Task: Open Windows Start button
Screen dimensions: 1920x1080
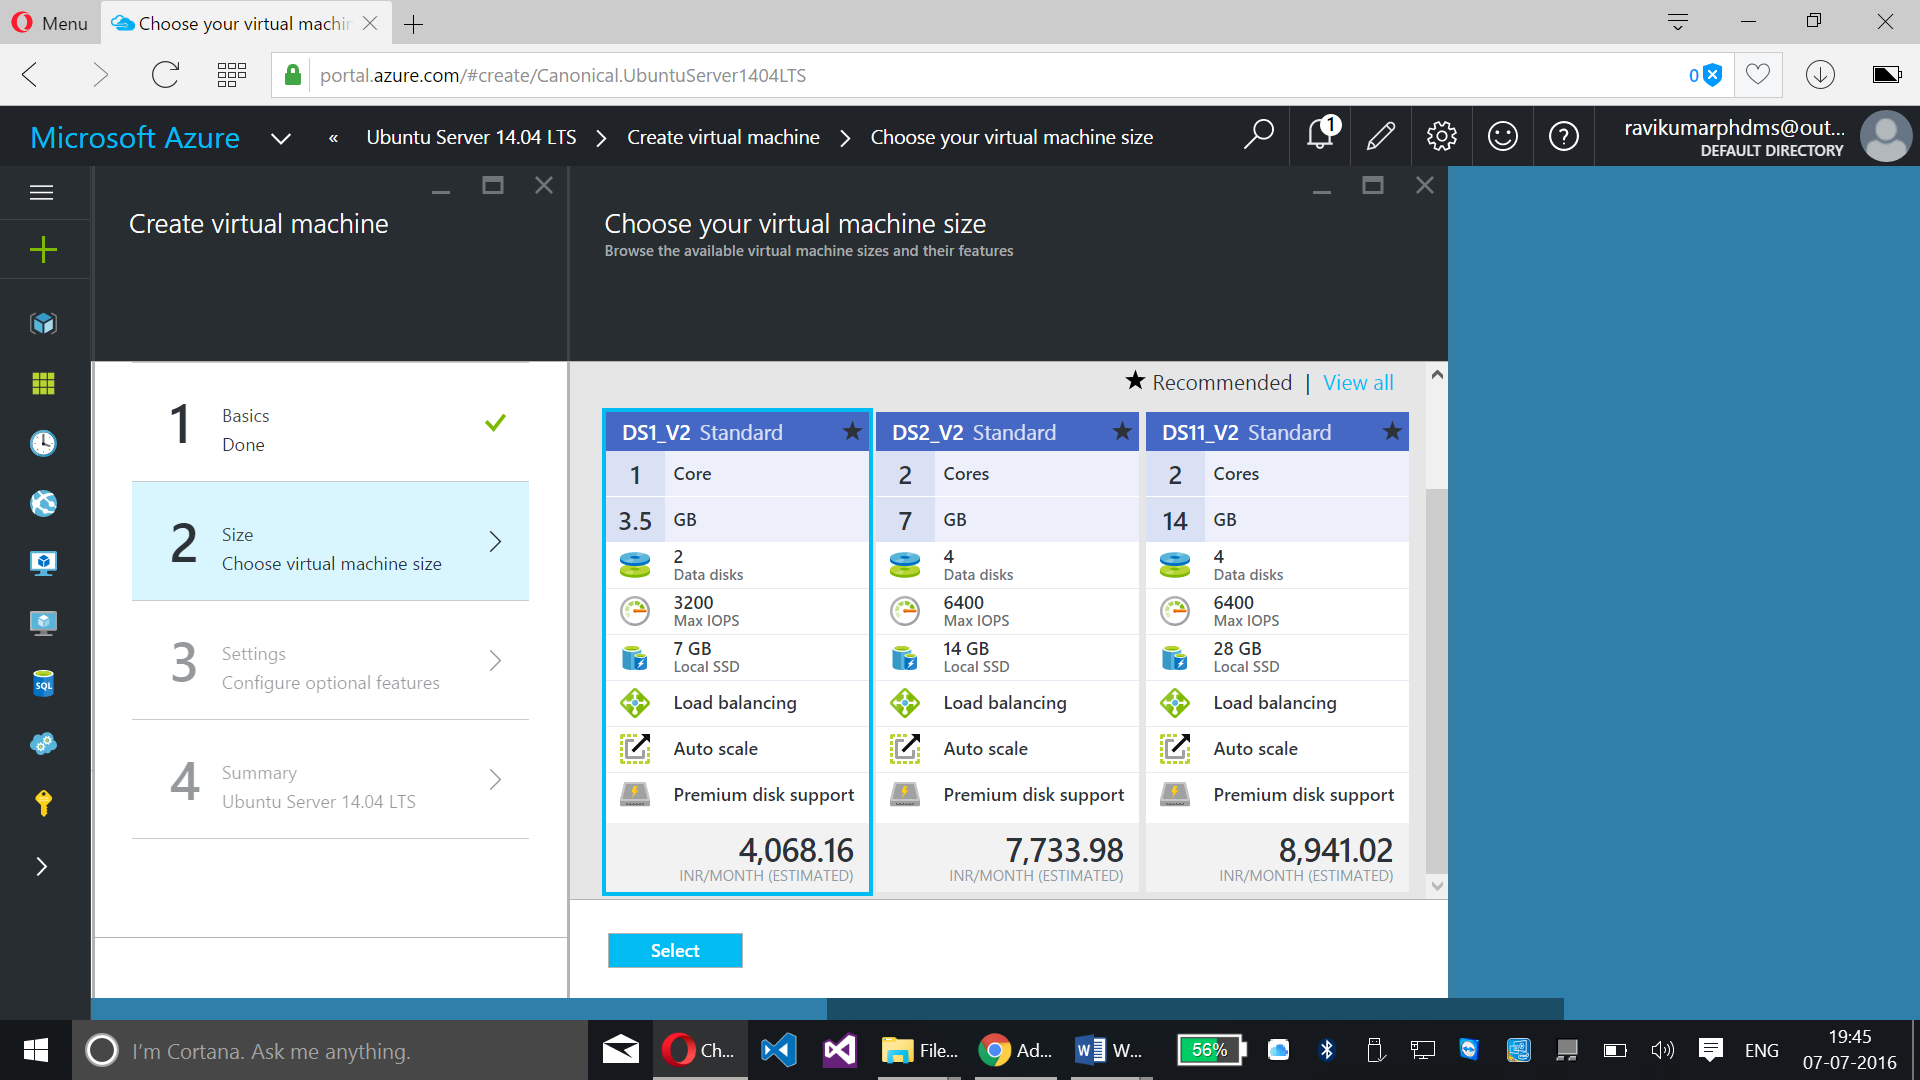Action: 36,1050
